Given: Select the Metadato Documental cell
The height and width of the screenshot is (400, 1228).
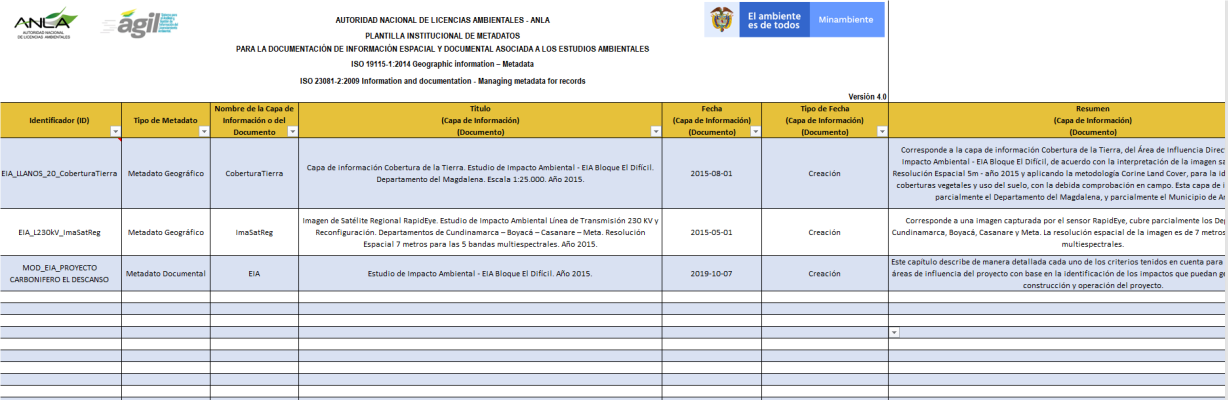Looking at the screenshot, I should point(166,273).
